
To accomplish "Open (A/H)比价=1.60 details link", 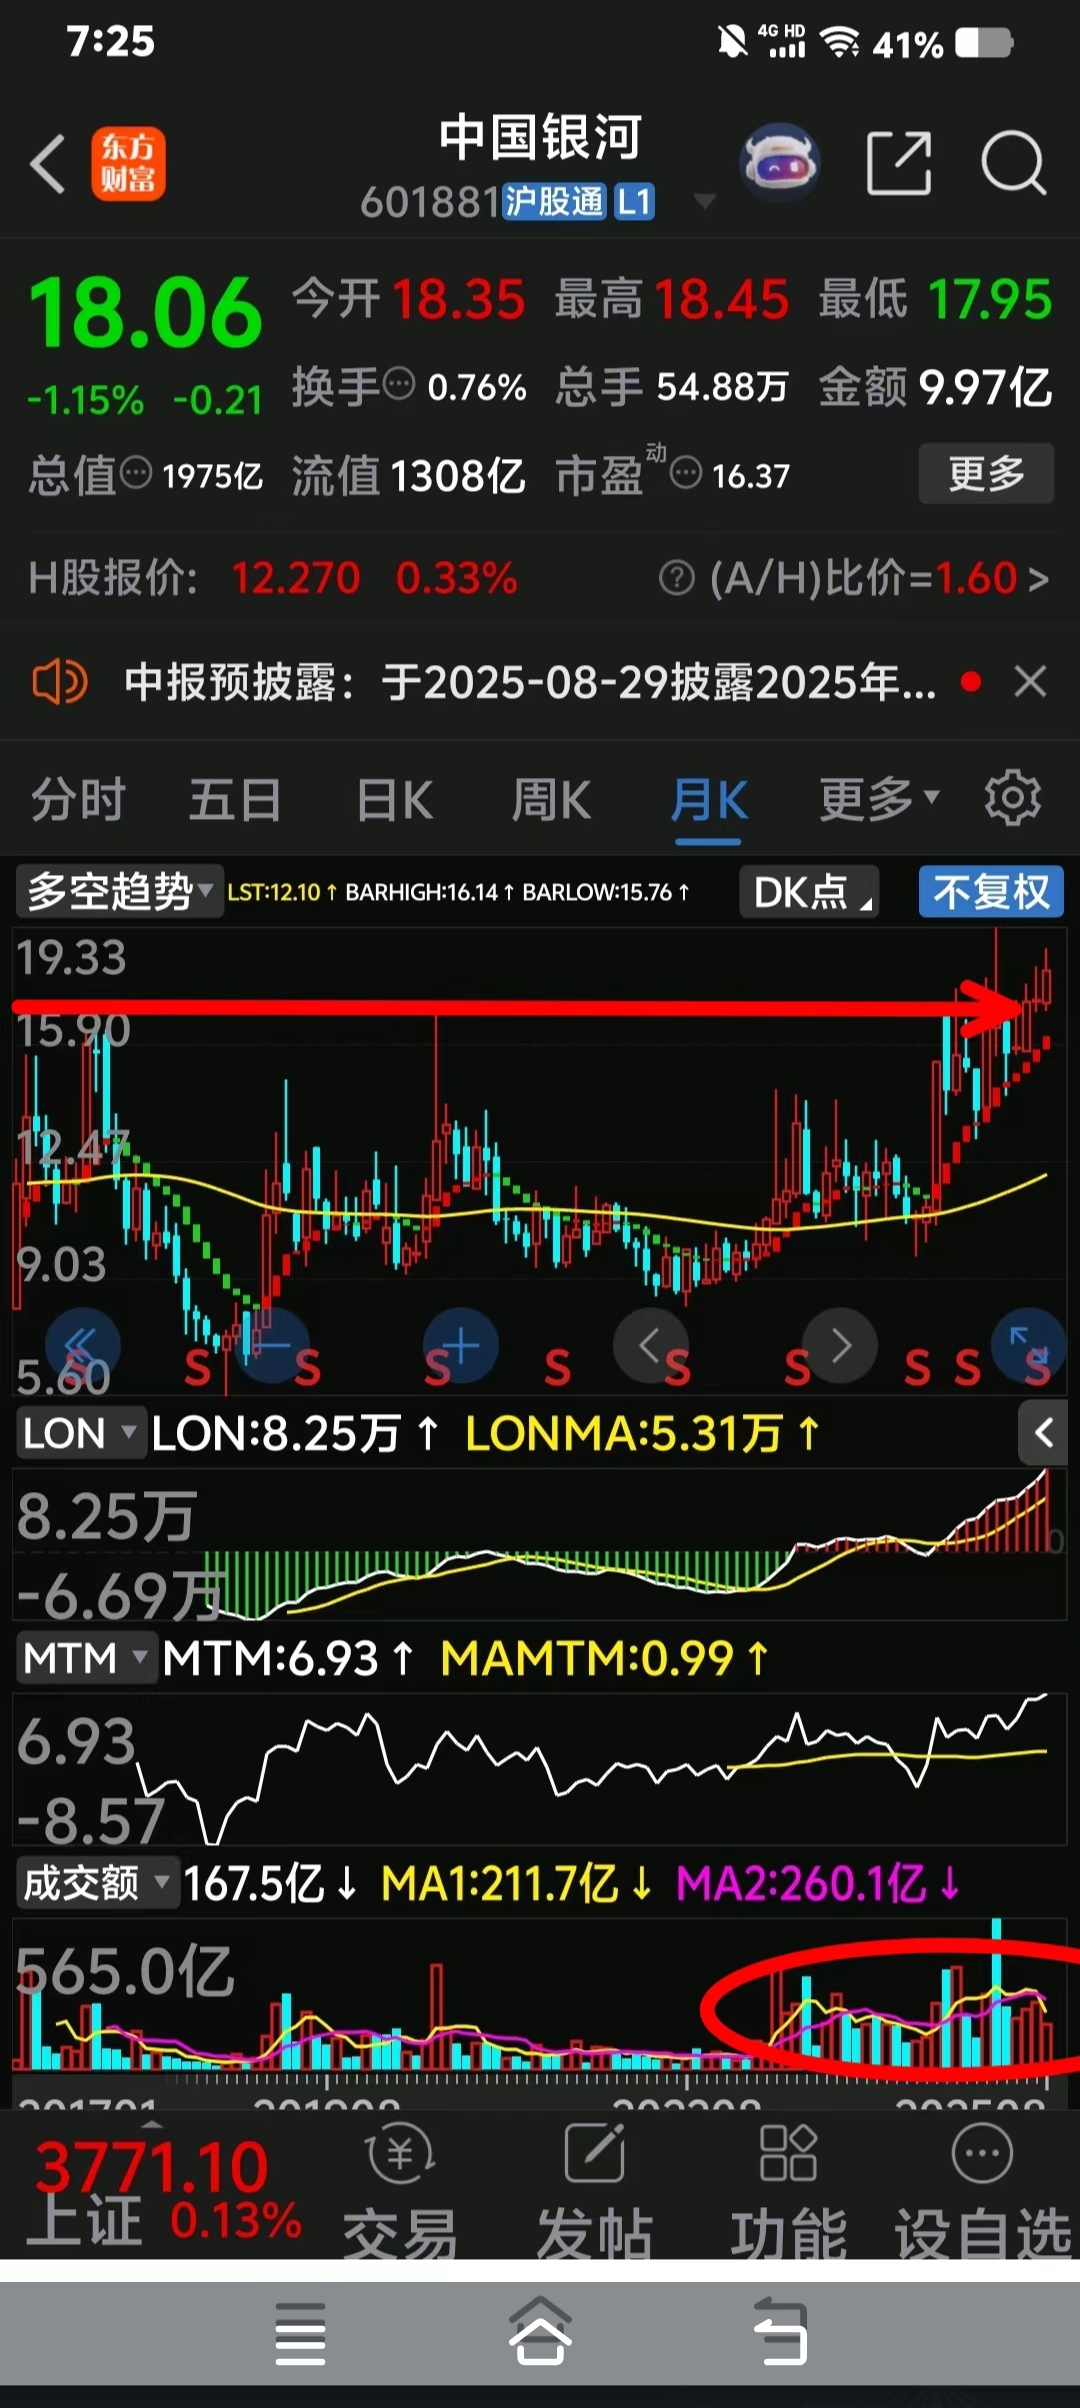I will click(x=879, y=578).
